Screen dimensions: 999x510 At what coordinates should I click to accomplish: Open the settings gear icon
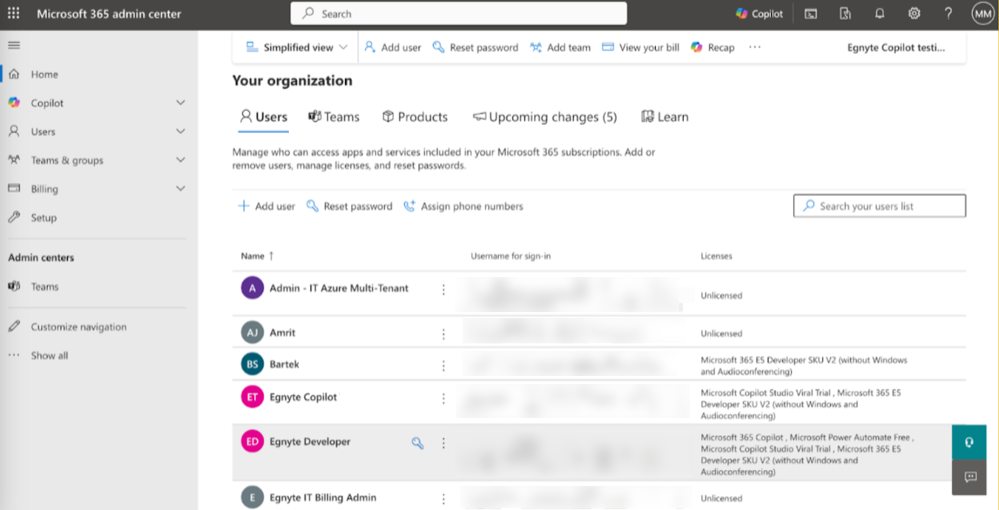point(914,13)
